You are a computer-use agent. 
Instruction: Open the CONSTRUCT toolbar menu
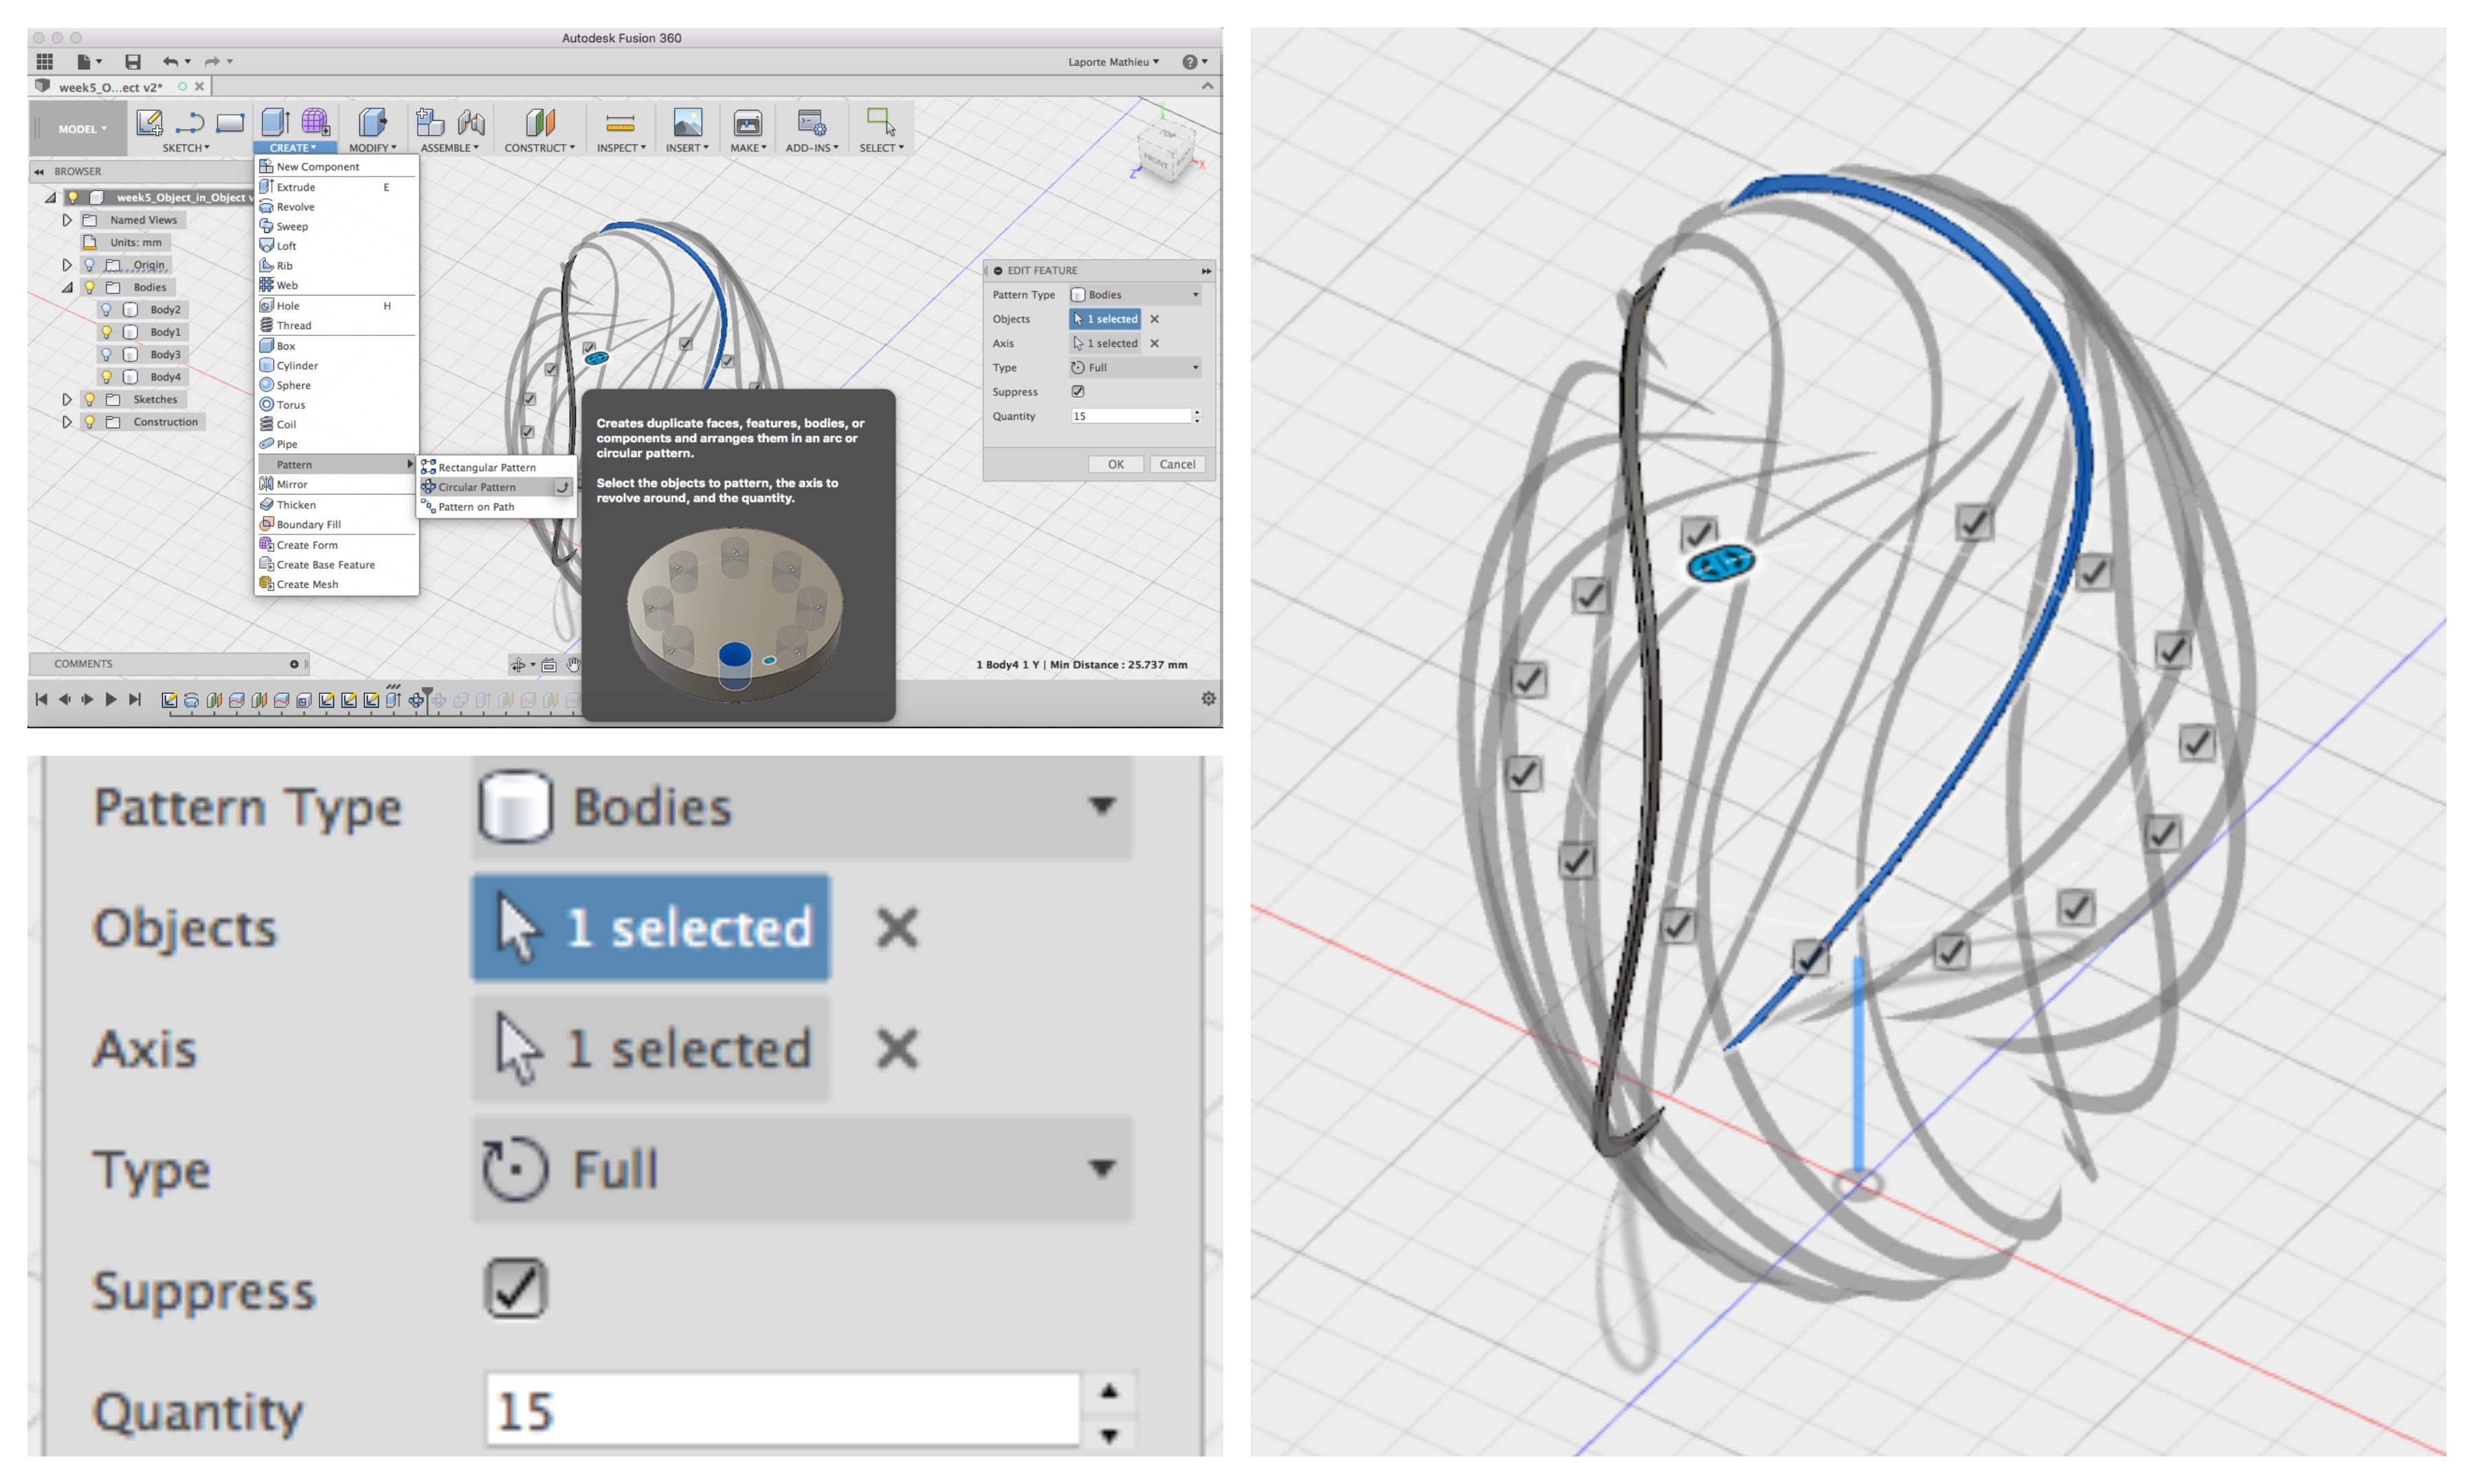point(539,148)
